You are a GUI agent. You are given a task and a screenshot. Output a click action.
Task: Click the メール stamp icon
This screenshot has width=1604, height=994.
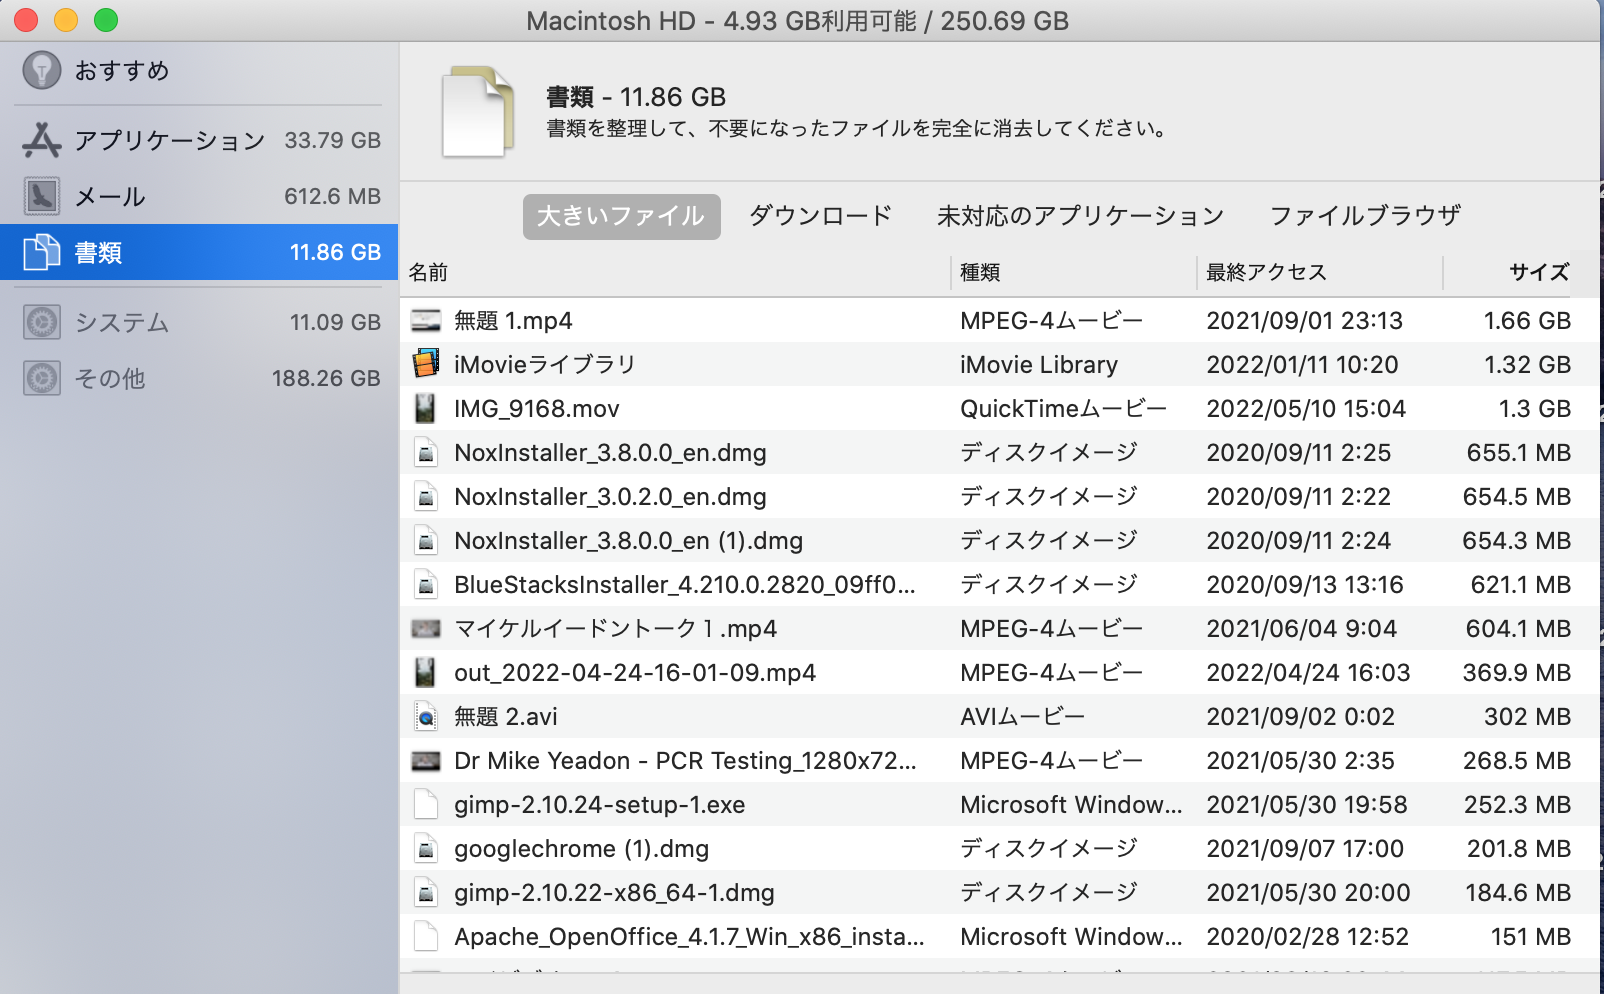click(x=42, y=196)
